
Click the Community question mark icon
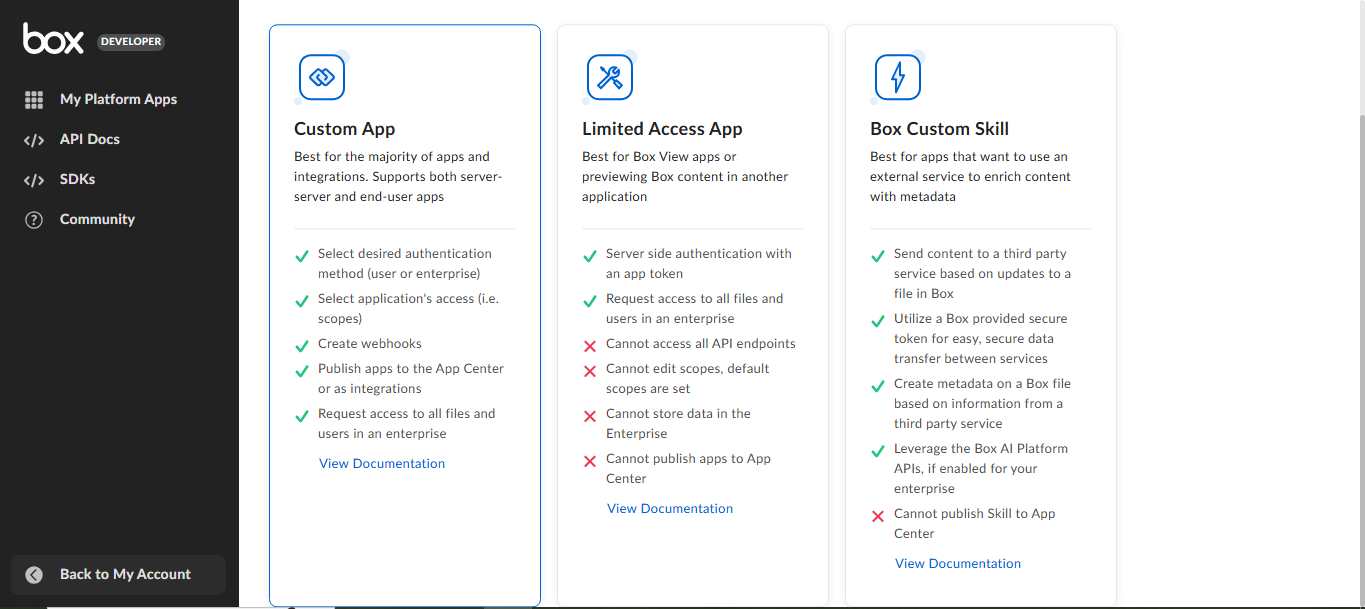pyautogui.click(x=34, y=220)
